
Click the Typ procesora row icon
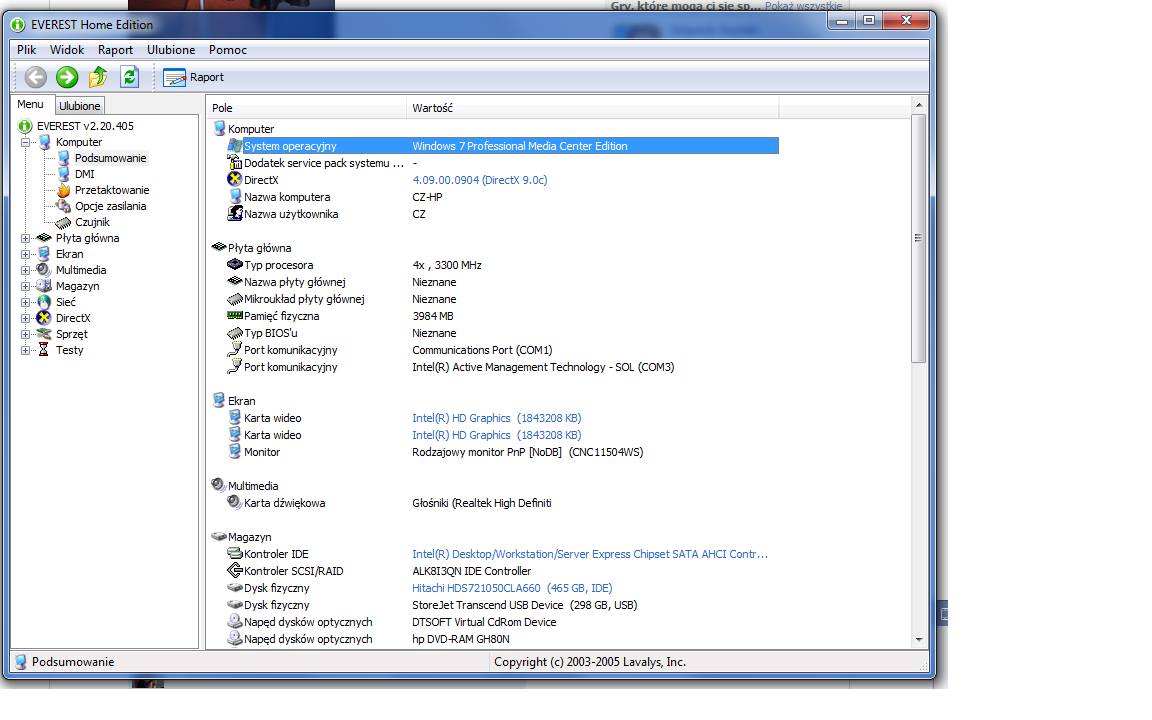click(234, 264)
